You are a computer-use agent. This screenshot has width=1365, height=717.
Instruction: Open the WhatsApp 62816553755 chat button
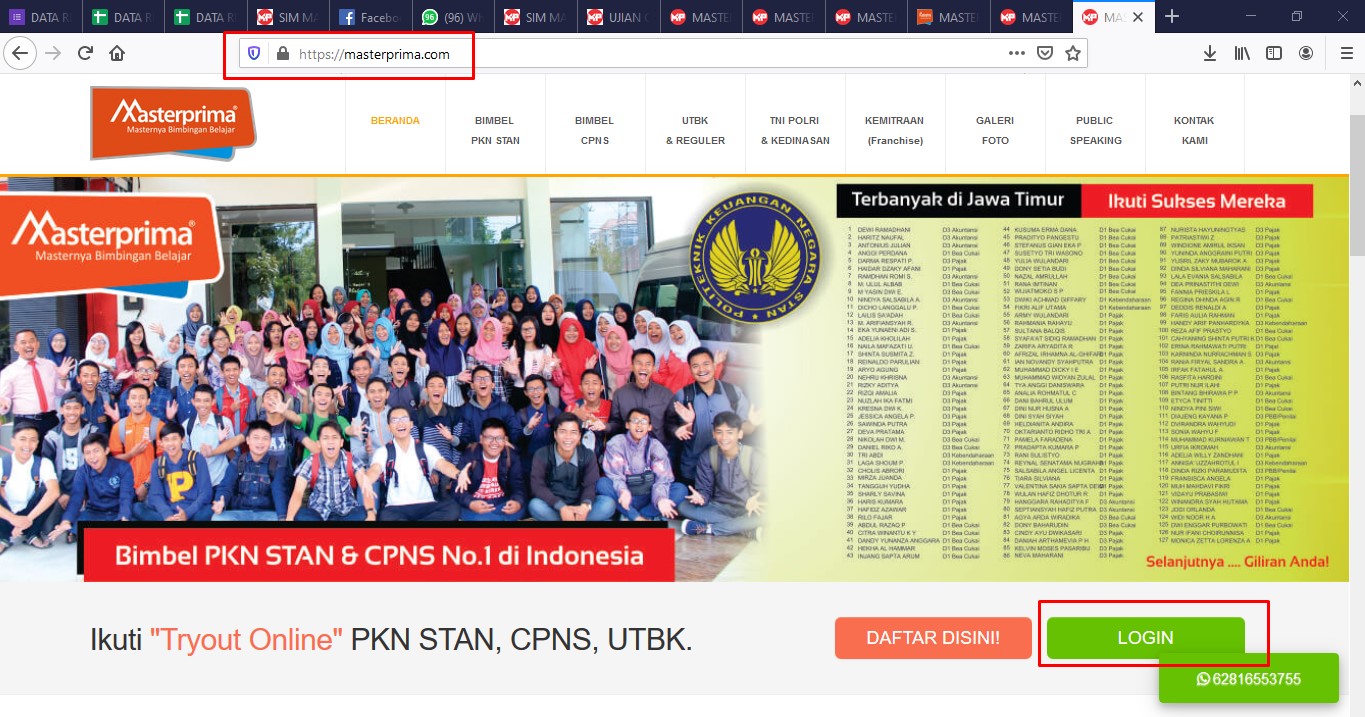coord(1249,679)
